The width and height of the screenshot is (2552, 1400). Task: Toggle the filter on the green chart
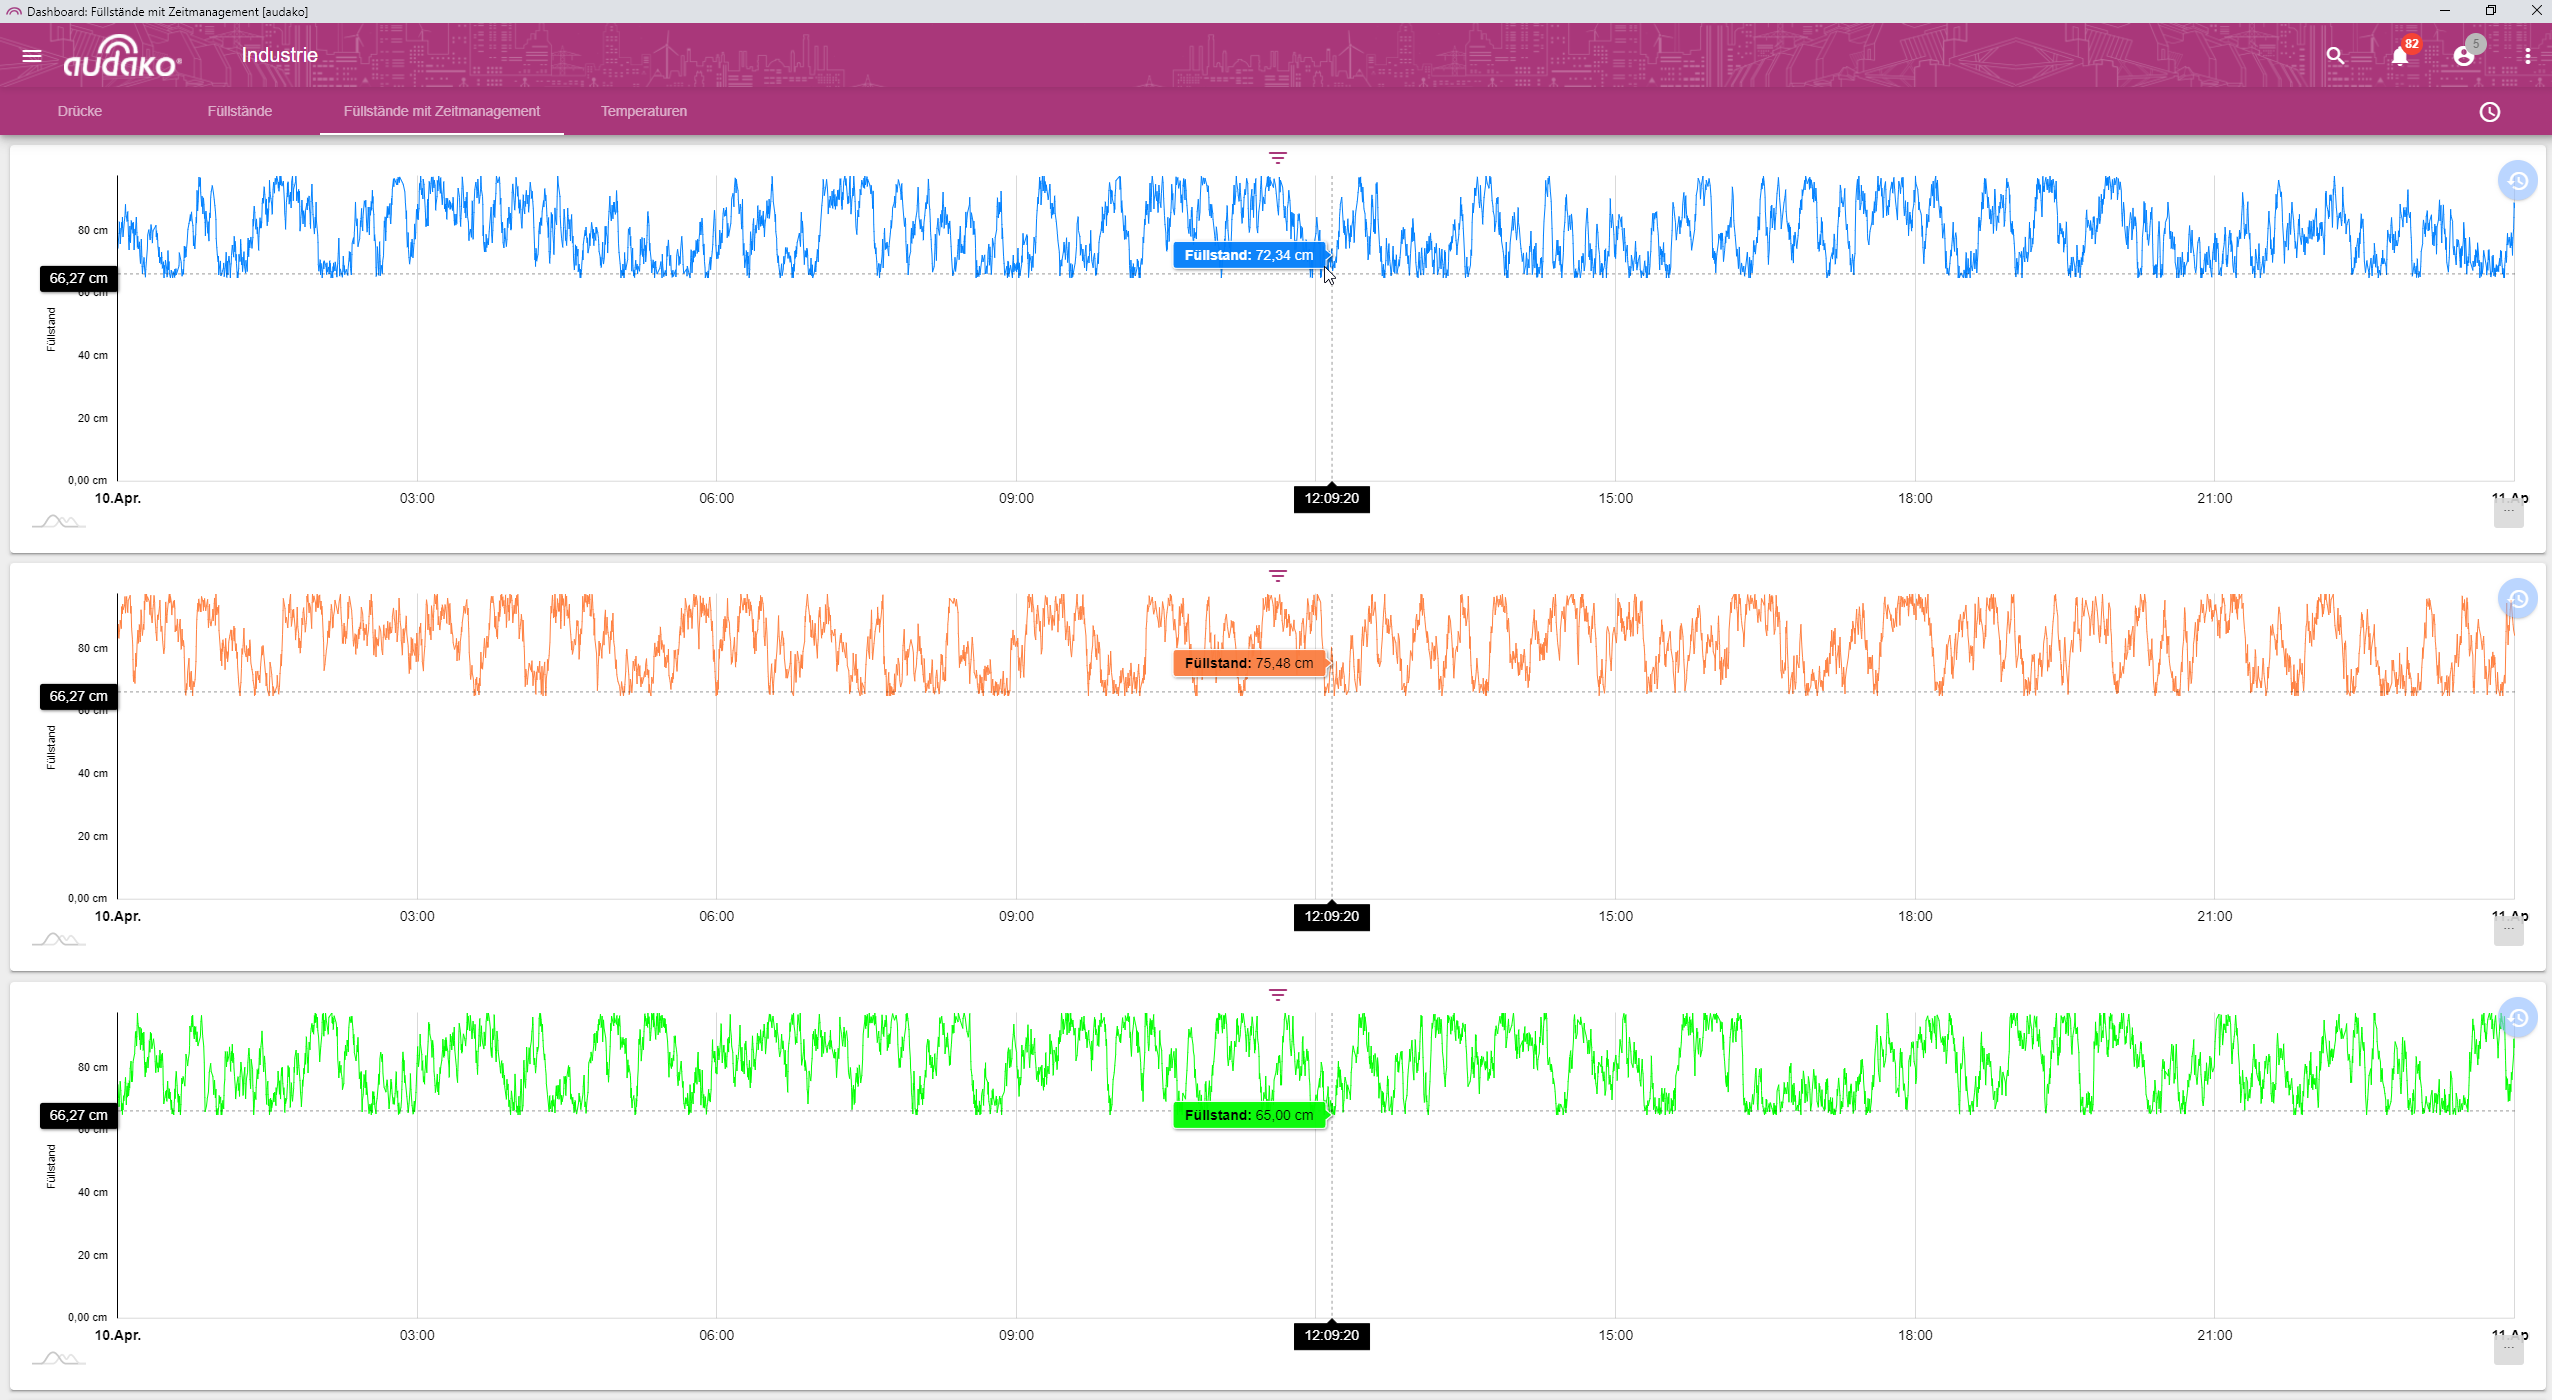pos(1277,995)
